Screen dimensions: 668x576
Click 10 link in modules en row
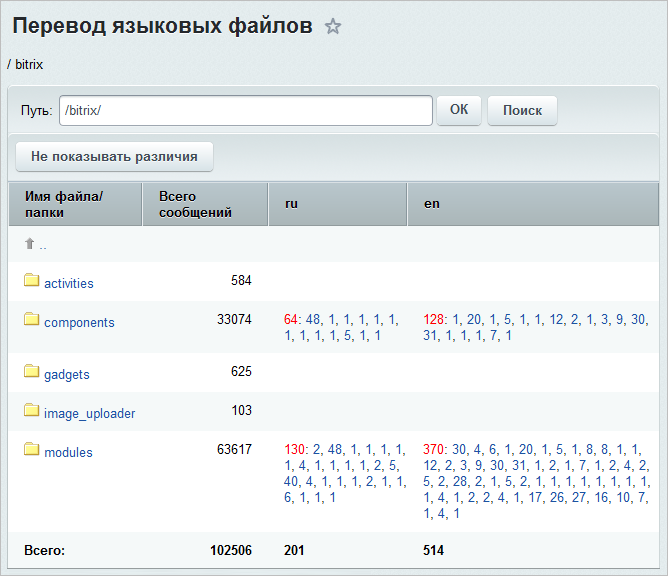click(623, 498)
